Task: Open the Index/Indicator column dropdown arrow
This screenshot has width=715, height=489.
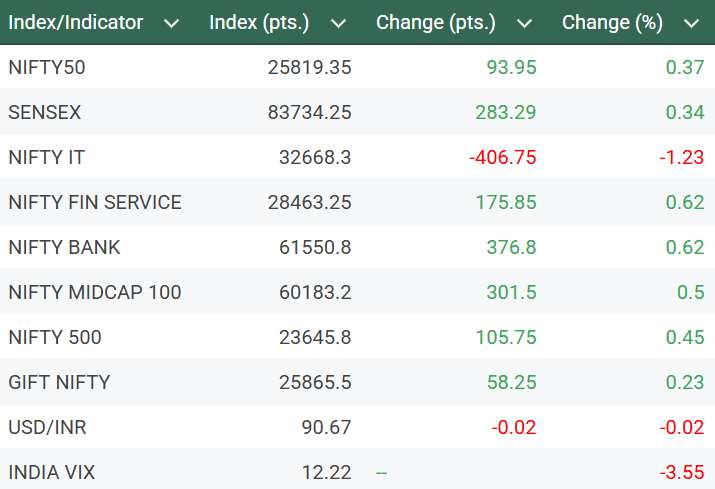Action: (171, 23)
